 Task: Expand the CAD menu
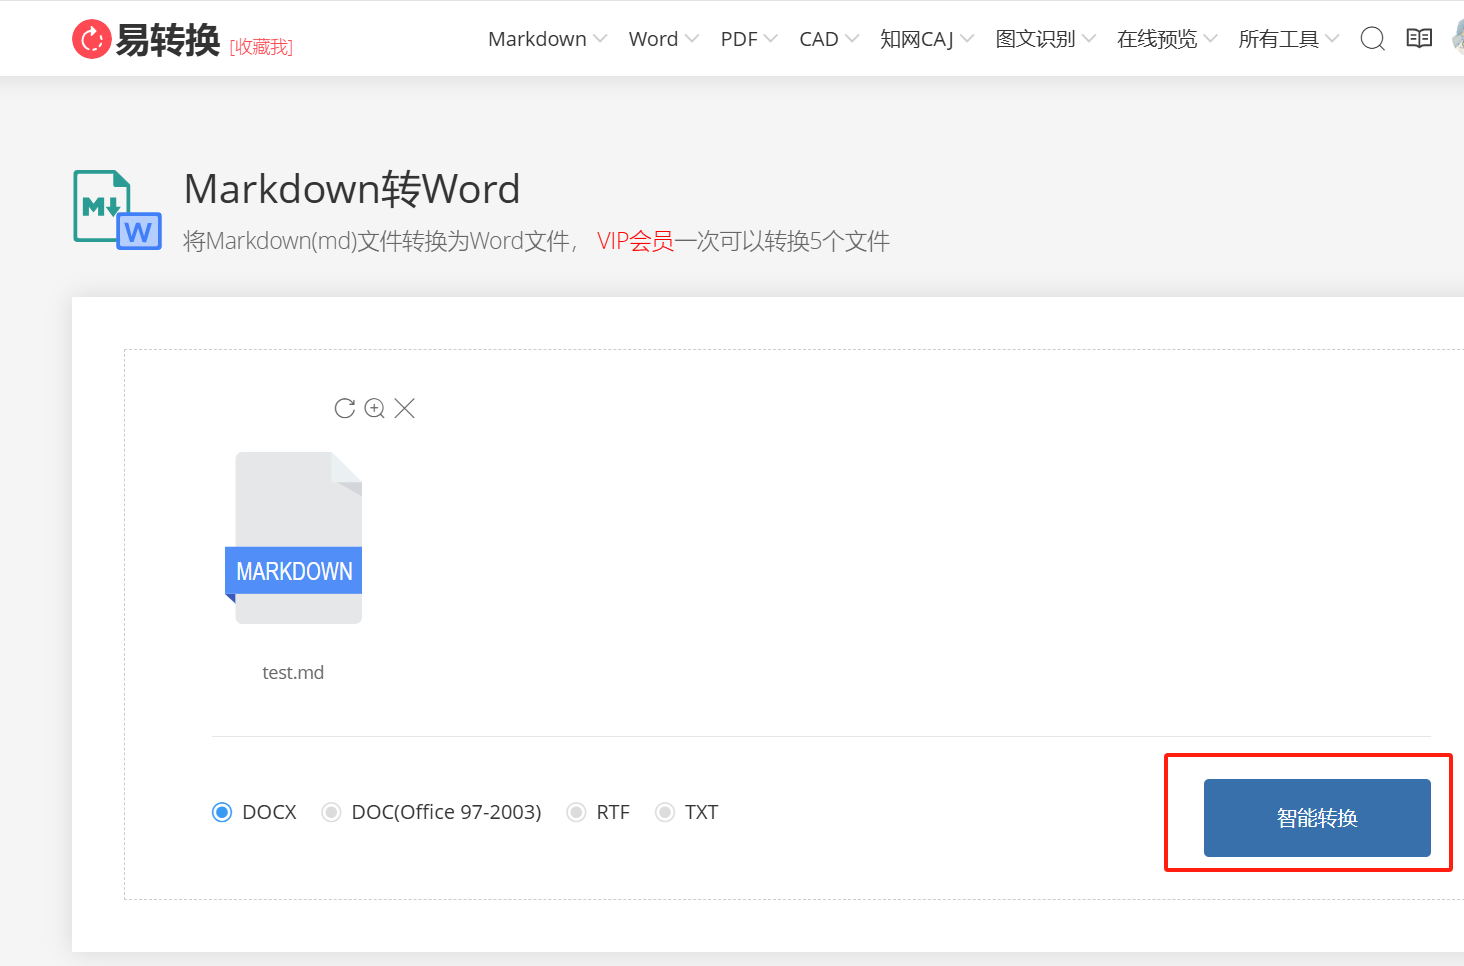[829, 39]
